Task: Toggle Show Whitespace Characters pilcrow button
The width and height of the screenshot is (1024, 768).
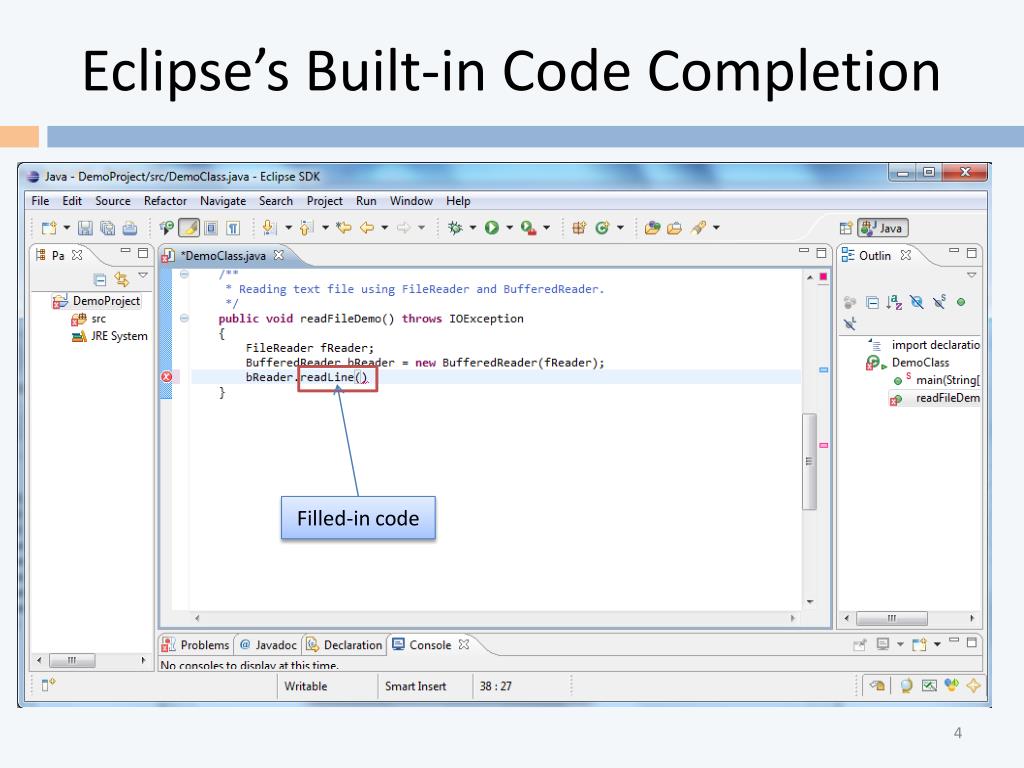Action: [x=233, y=228]
